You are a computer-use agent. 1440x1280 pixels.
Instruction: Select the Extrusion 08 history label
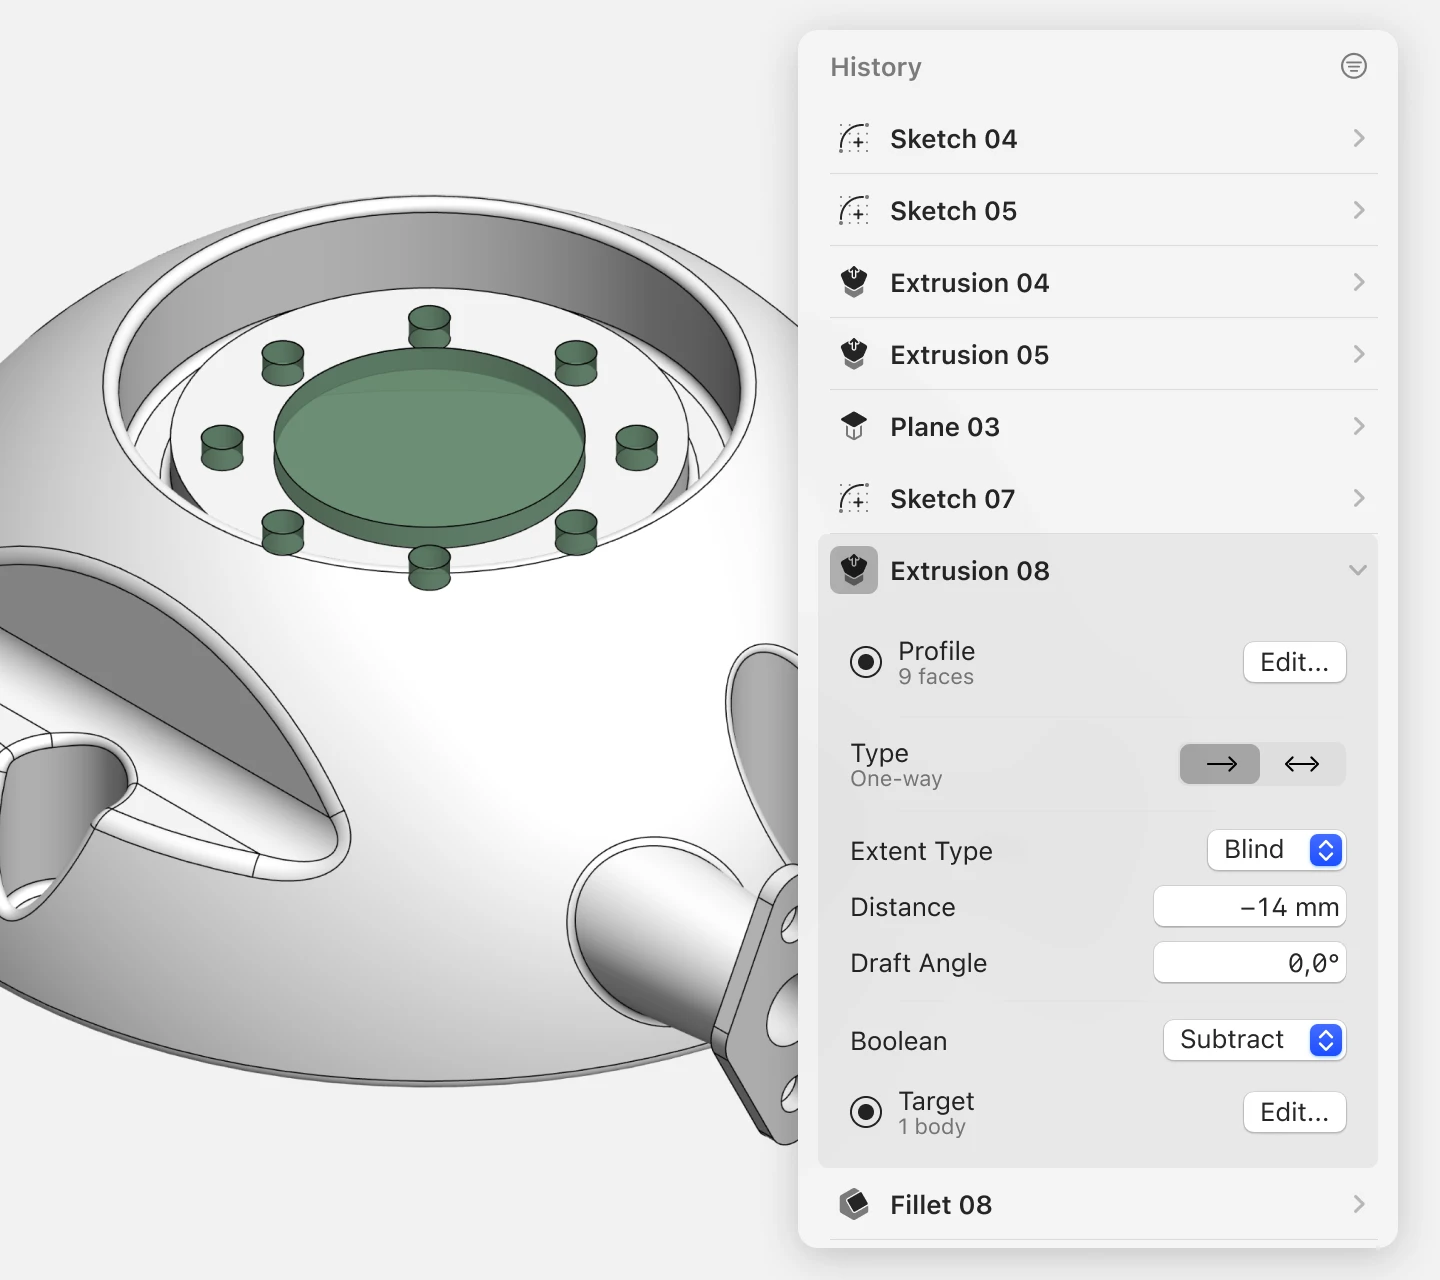(x=970, y=571)
